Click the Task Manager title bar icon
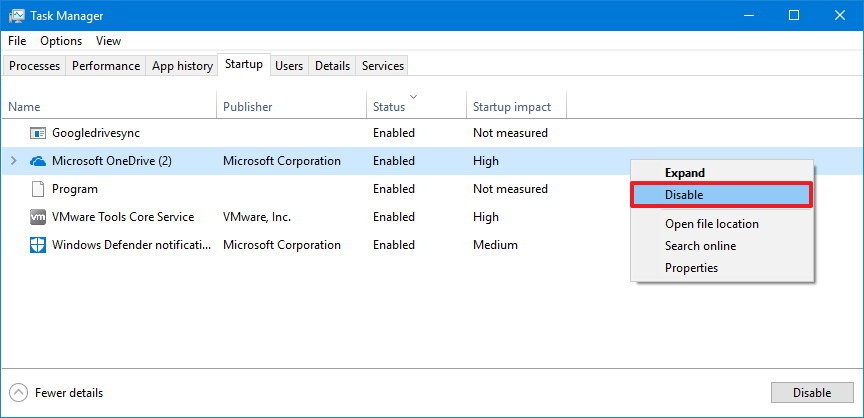This screenshot has width=864, height=418. pyautogui.click(x=17, y=15)
